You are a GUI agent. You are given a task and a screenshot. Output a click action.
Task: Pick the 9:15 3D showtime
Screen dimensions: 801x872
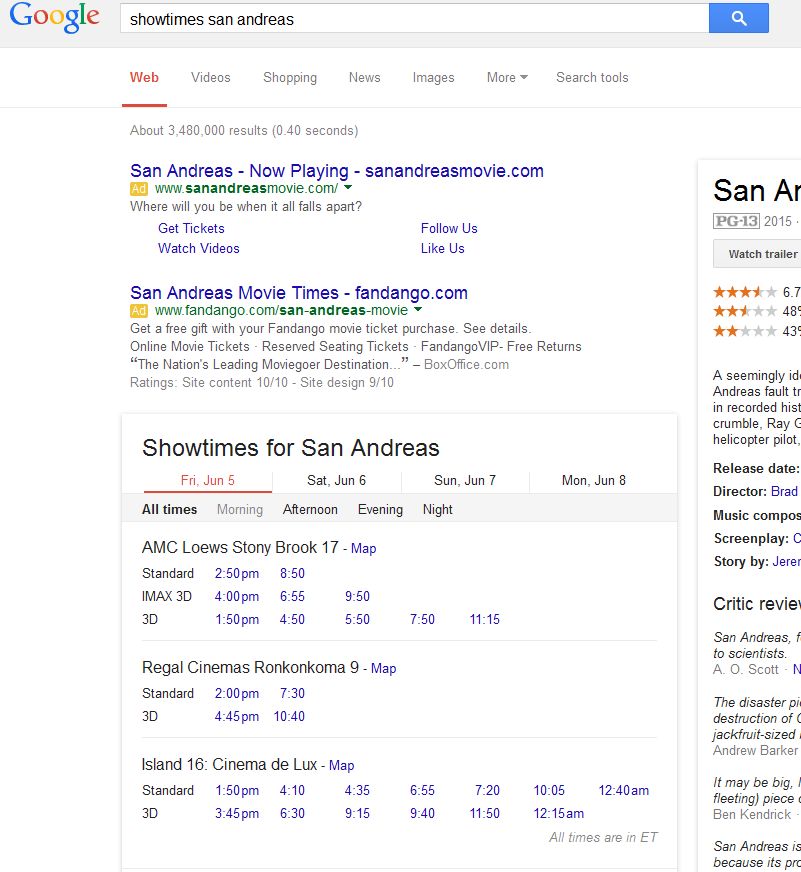click(357, 814)
